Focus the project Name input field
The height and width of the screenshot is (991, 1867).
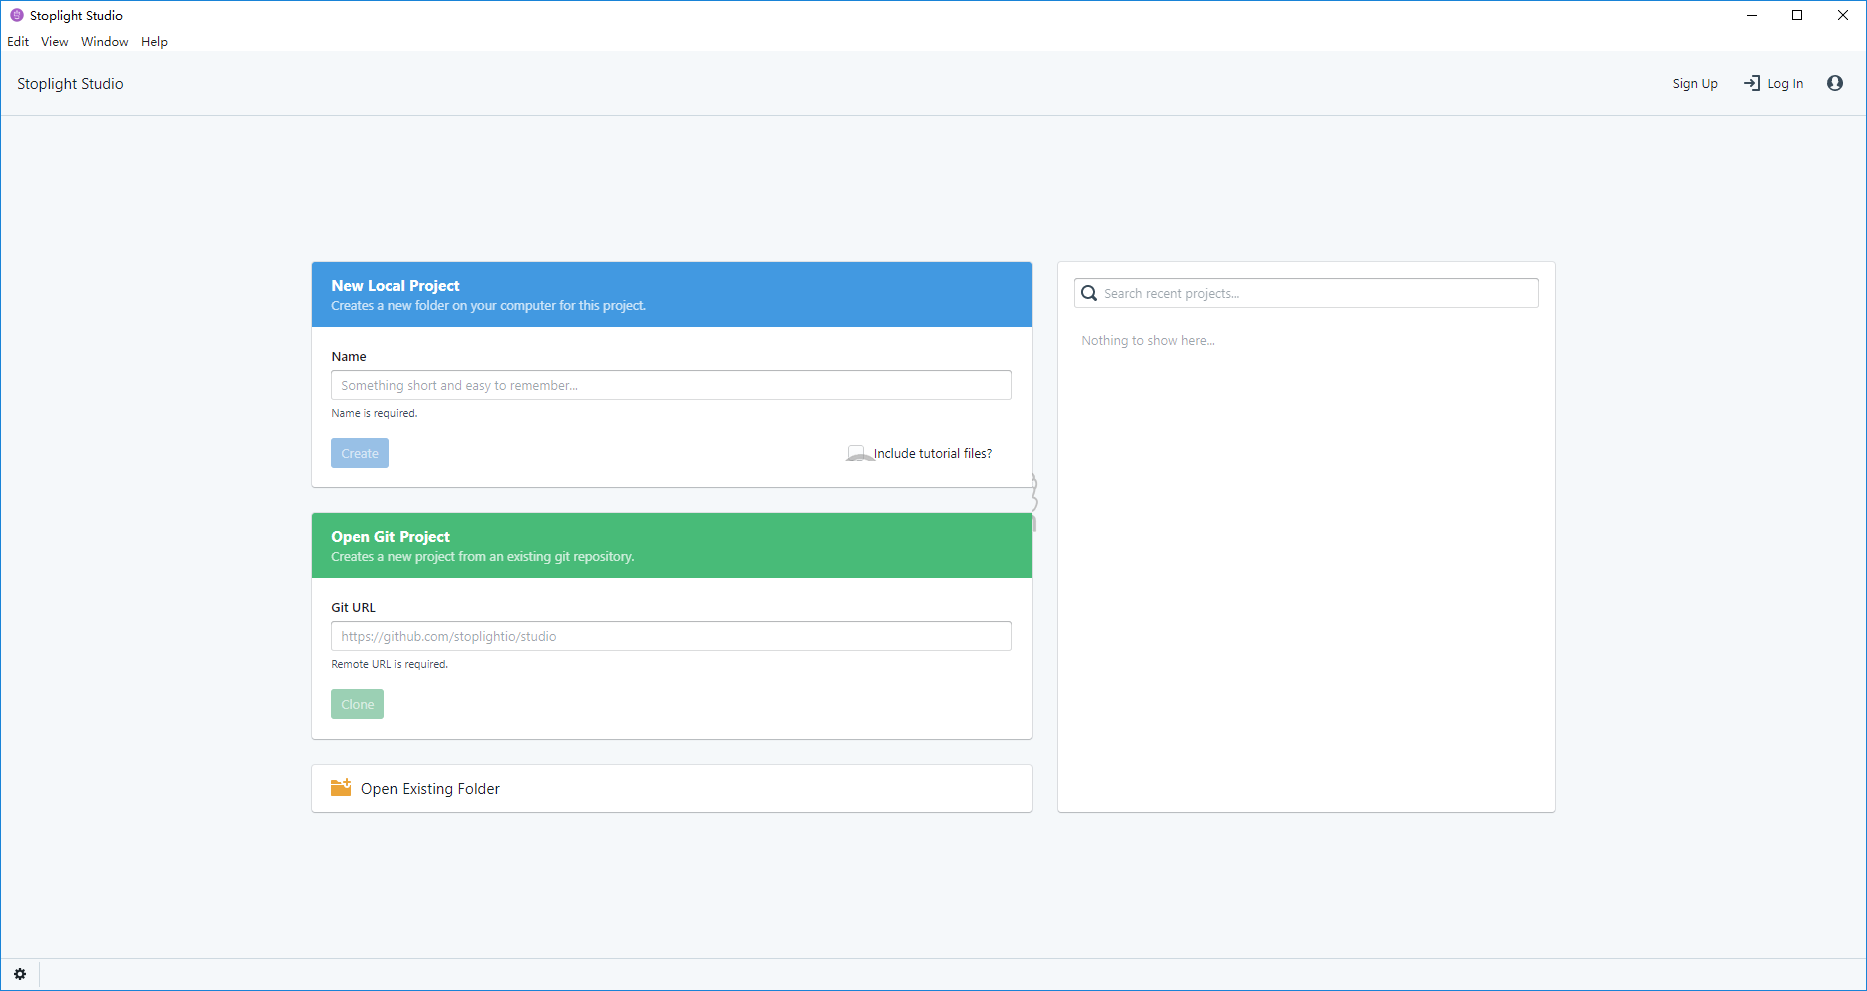[671, 385]
